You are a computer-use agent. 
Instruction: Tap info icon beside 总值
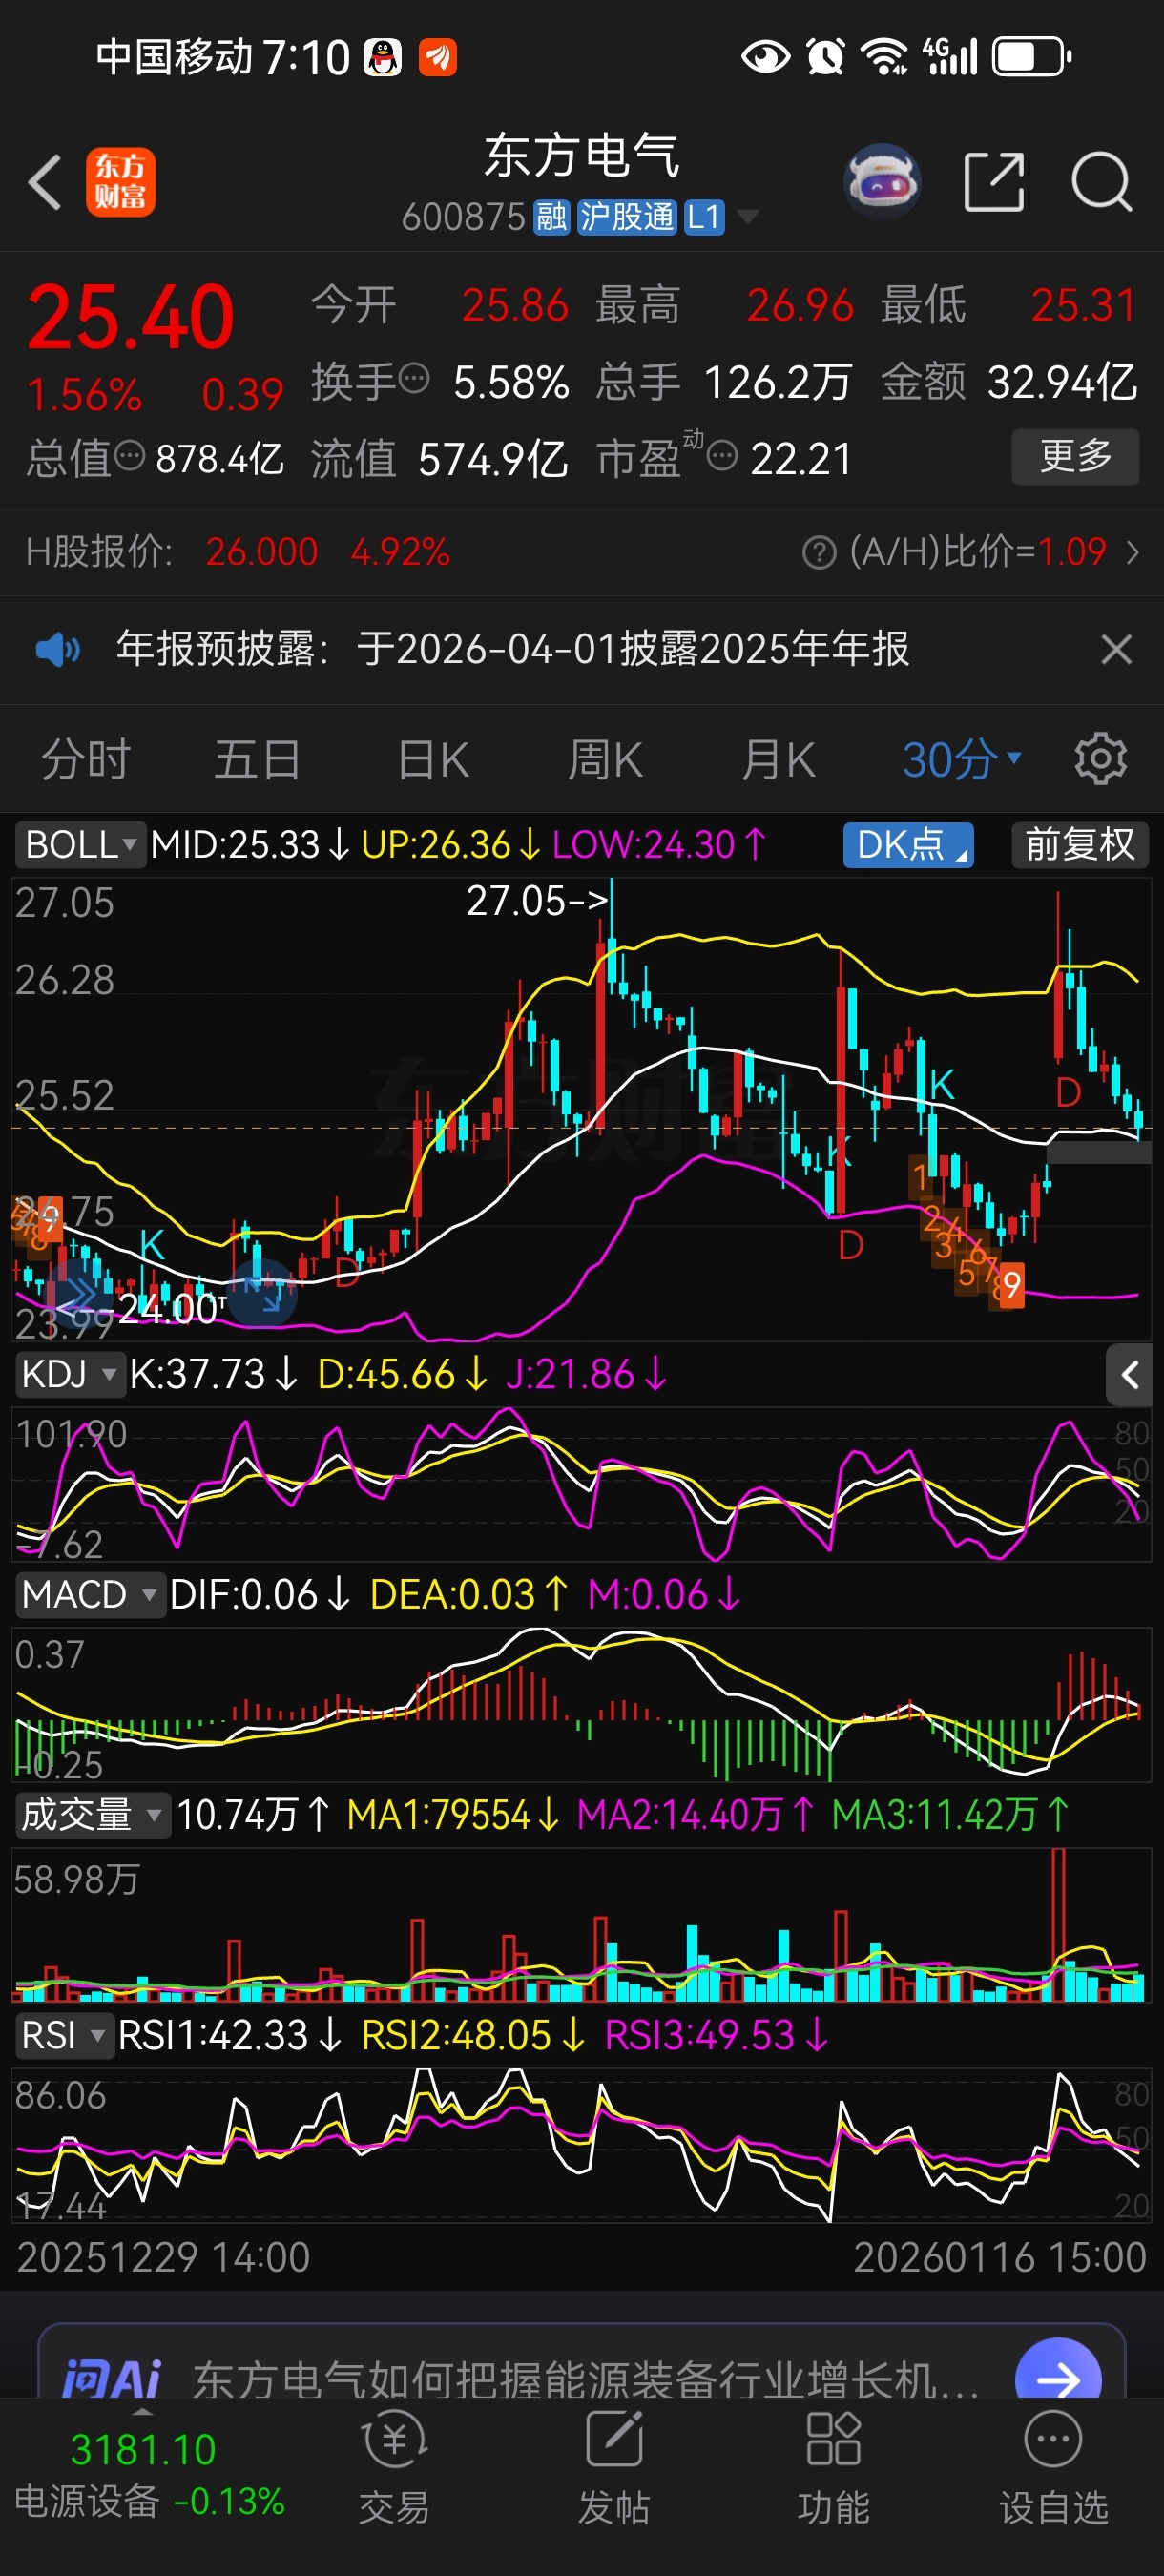click(x=130, y=458)
